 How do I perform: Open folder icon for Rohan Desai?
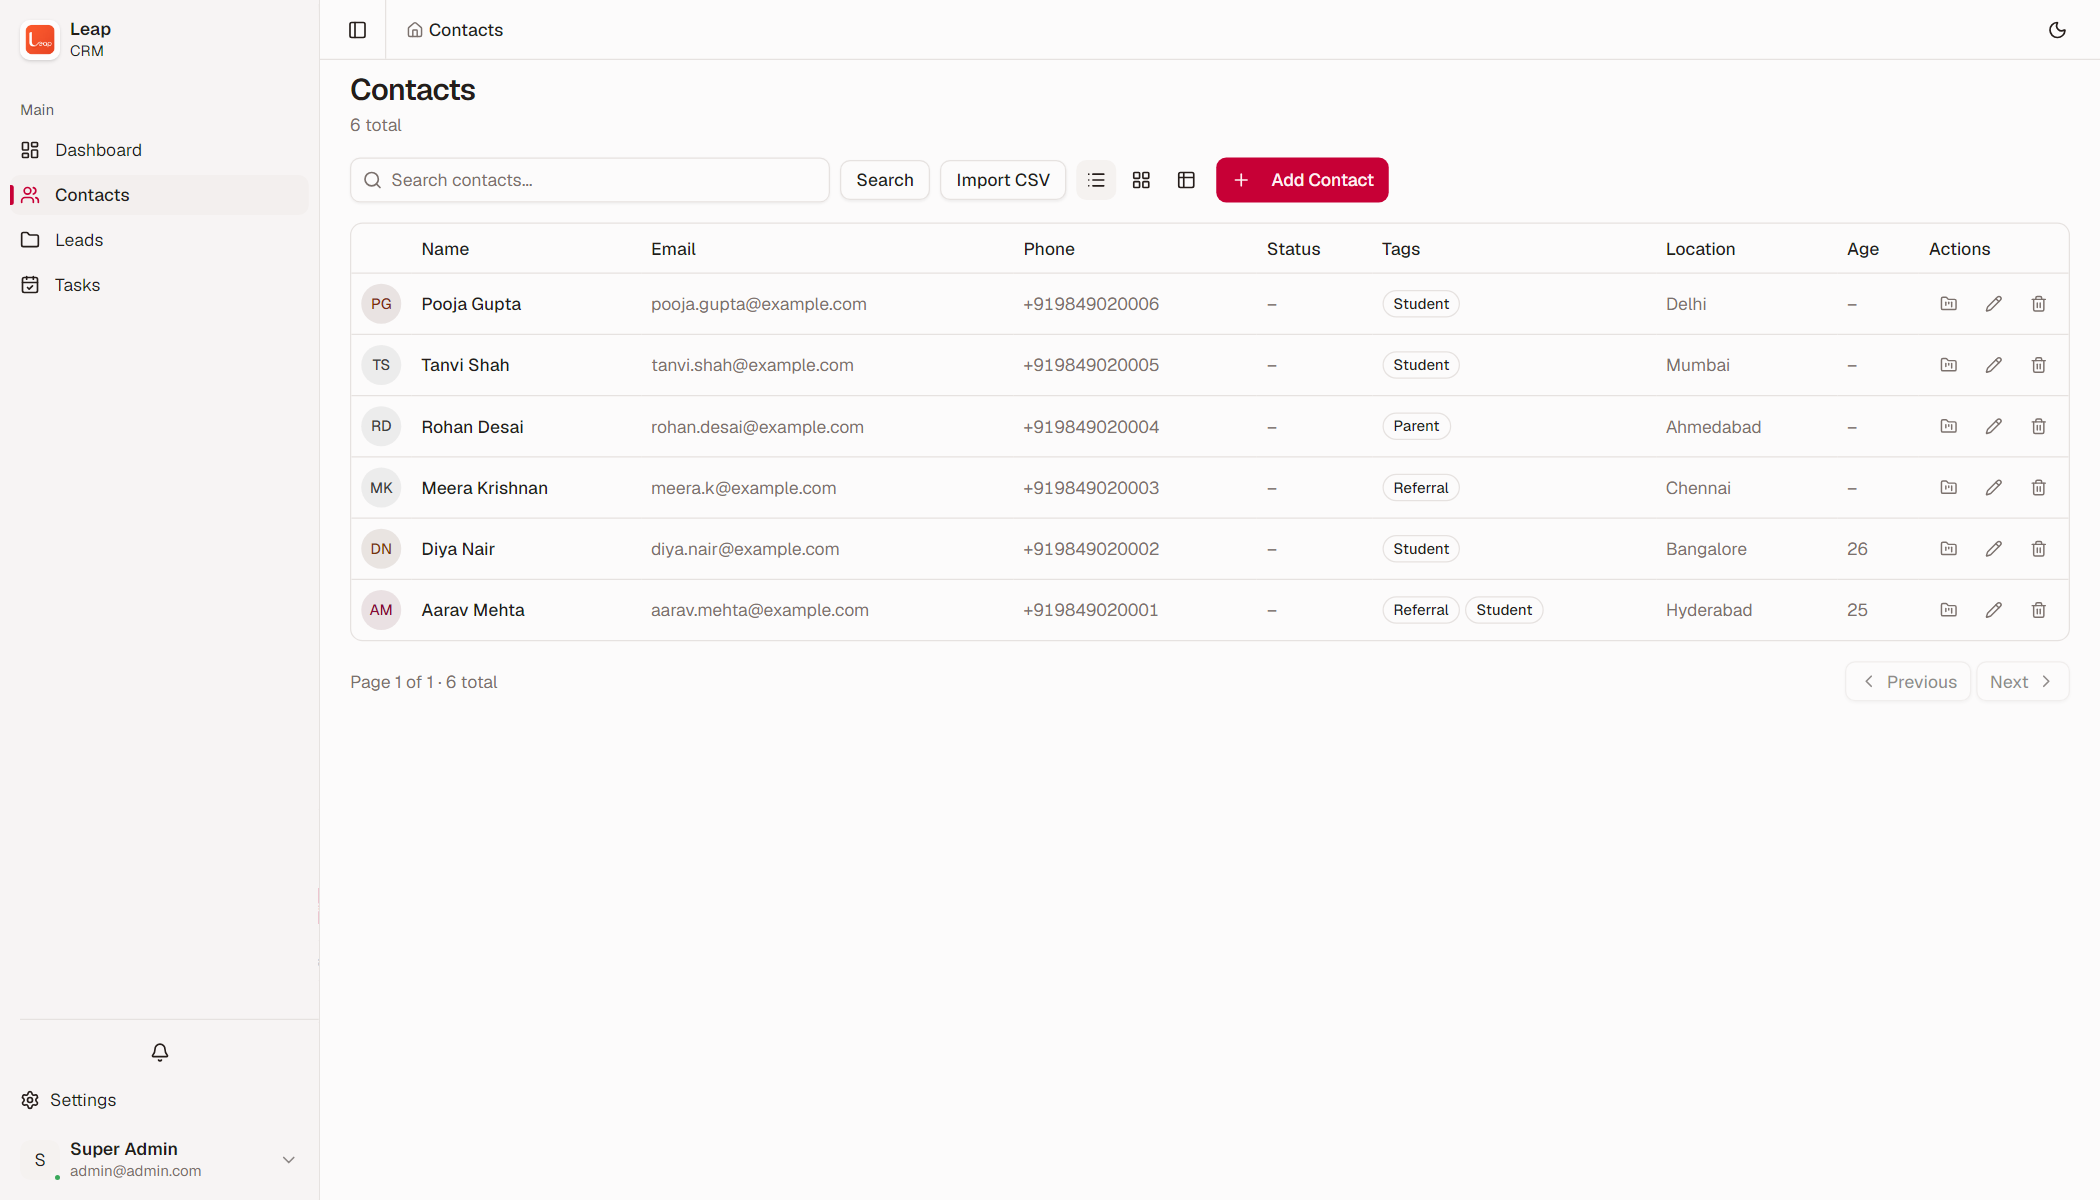coord(1948,426)
